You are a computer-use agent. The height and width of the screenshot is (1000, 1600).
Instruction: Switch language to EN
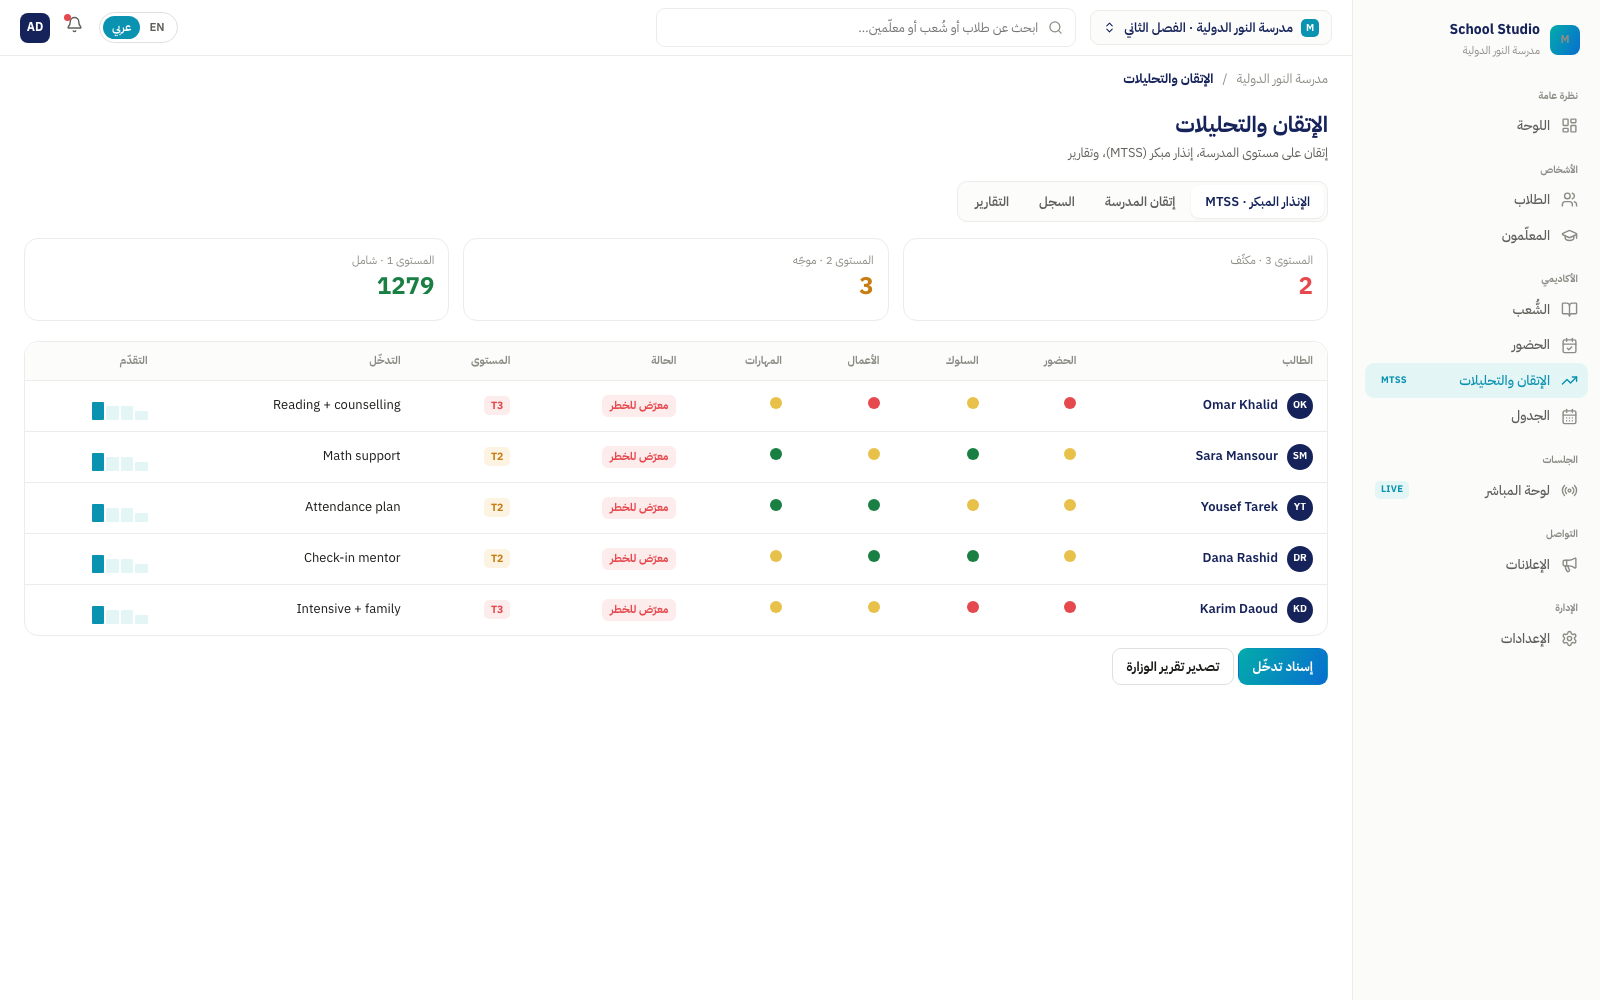157,28
